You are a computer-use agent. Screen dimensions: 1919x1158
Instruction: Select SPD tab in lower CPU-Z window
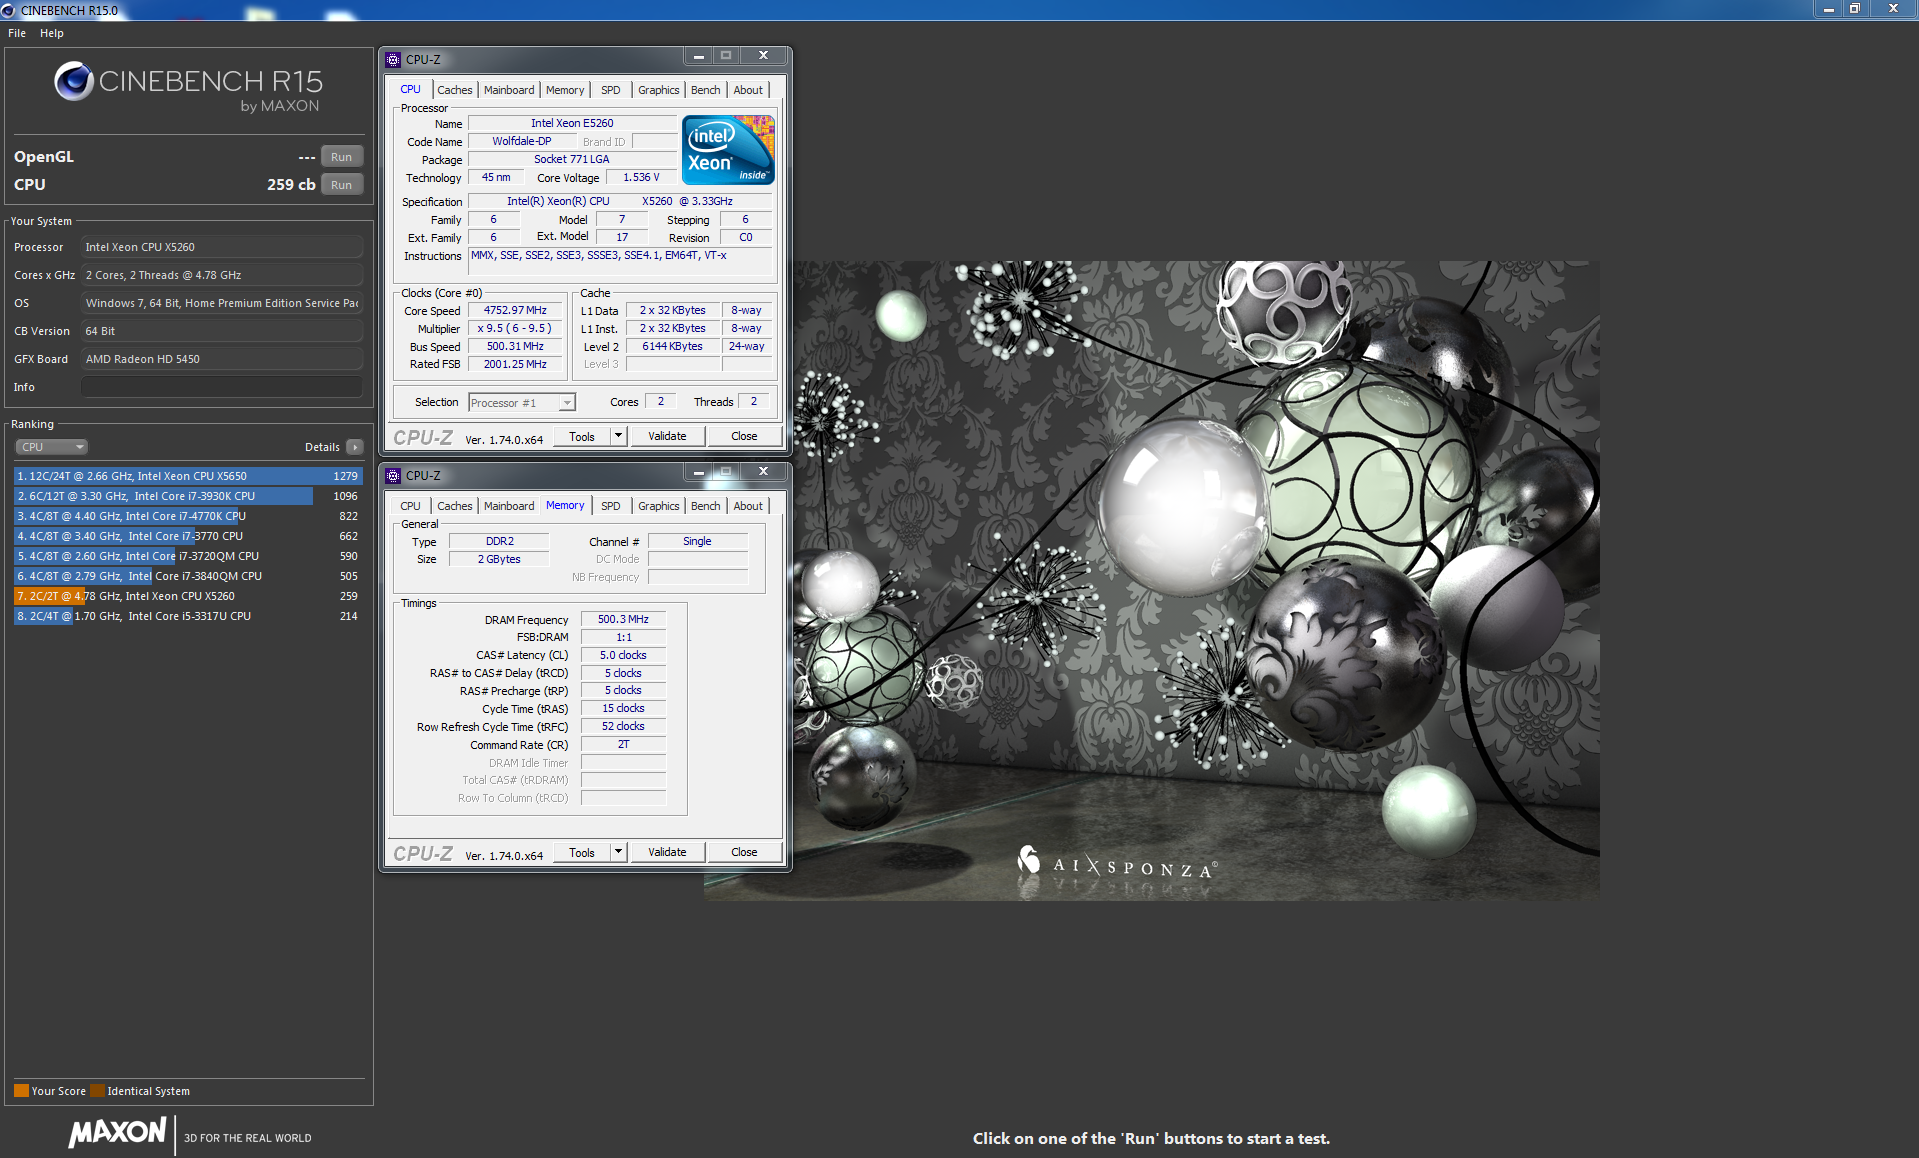[610, 506]
